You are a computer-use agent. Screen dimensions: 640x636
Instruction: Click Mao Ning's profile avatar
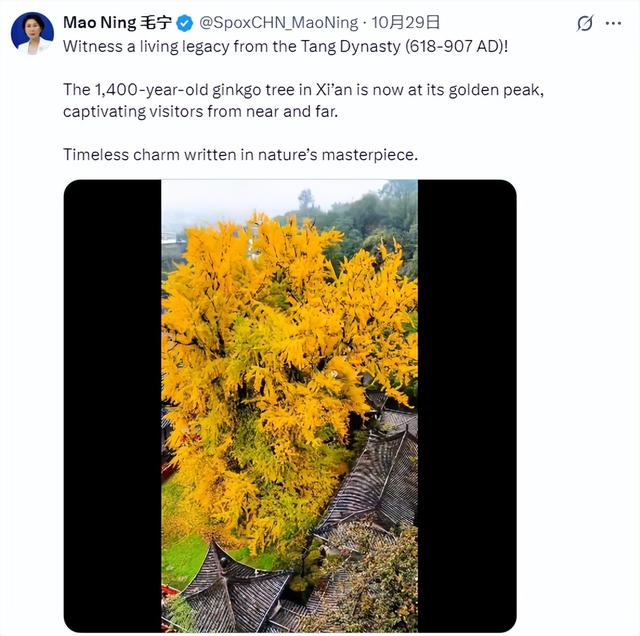32,33
